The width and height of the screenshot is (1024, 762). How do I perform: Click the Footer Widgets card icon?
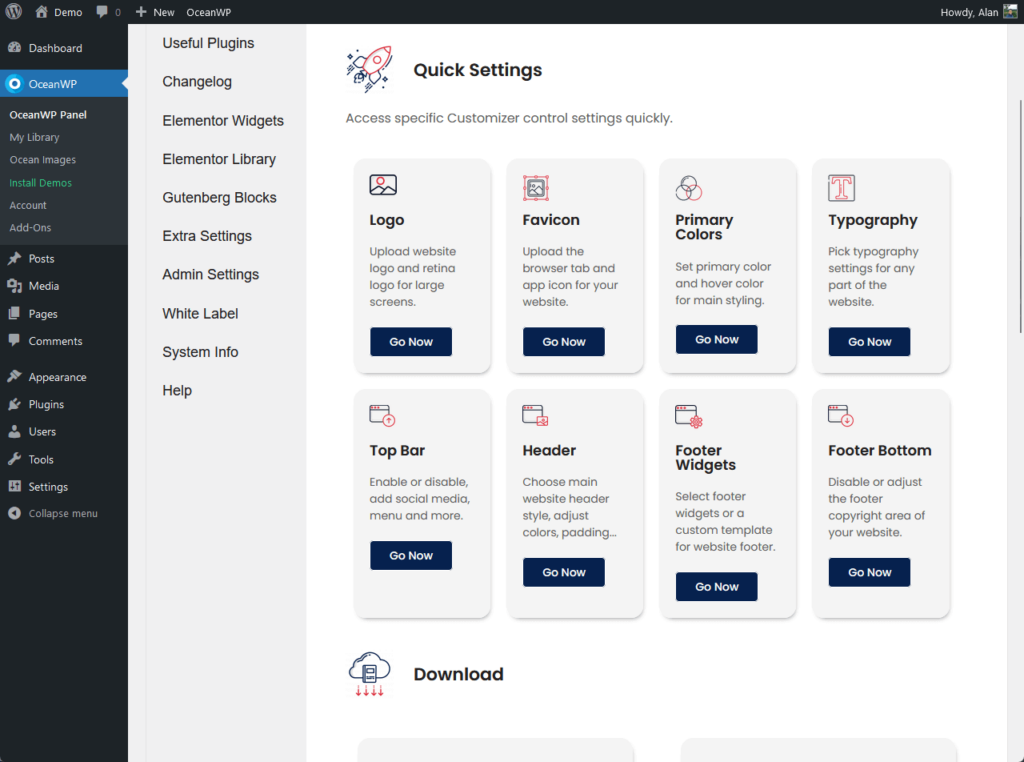click(x=688, y=417)
